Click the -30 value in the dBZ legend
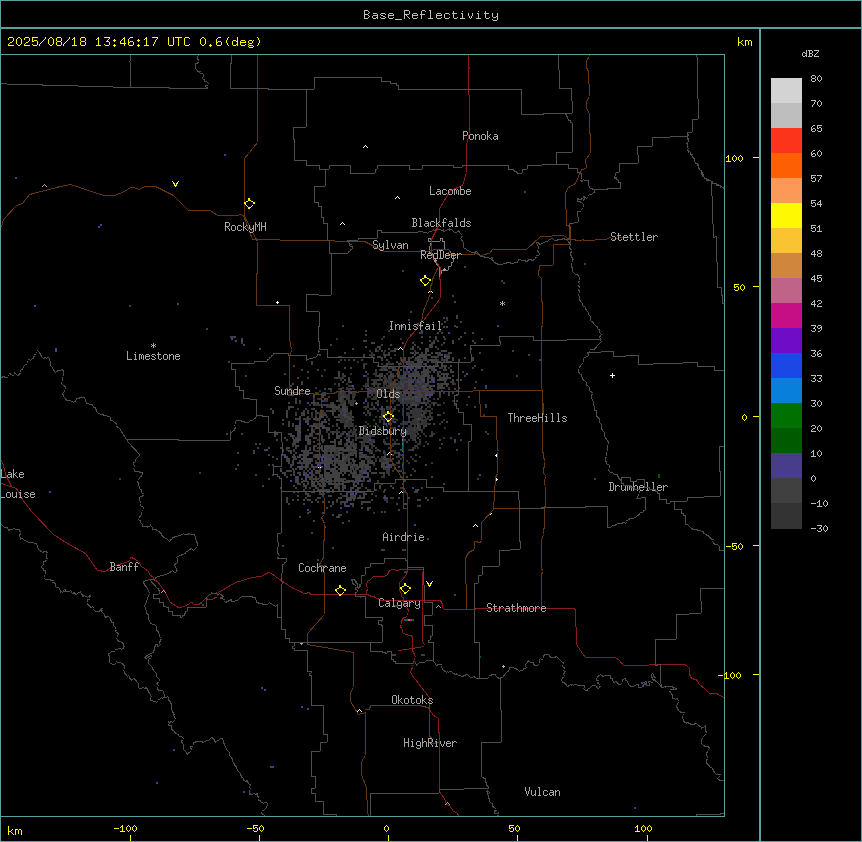The image size is (862, 842). [x=819, y=528]
